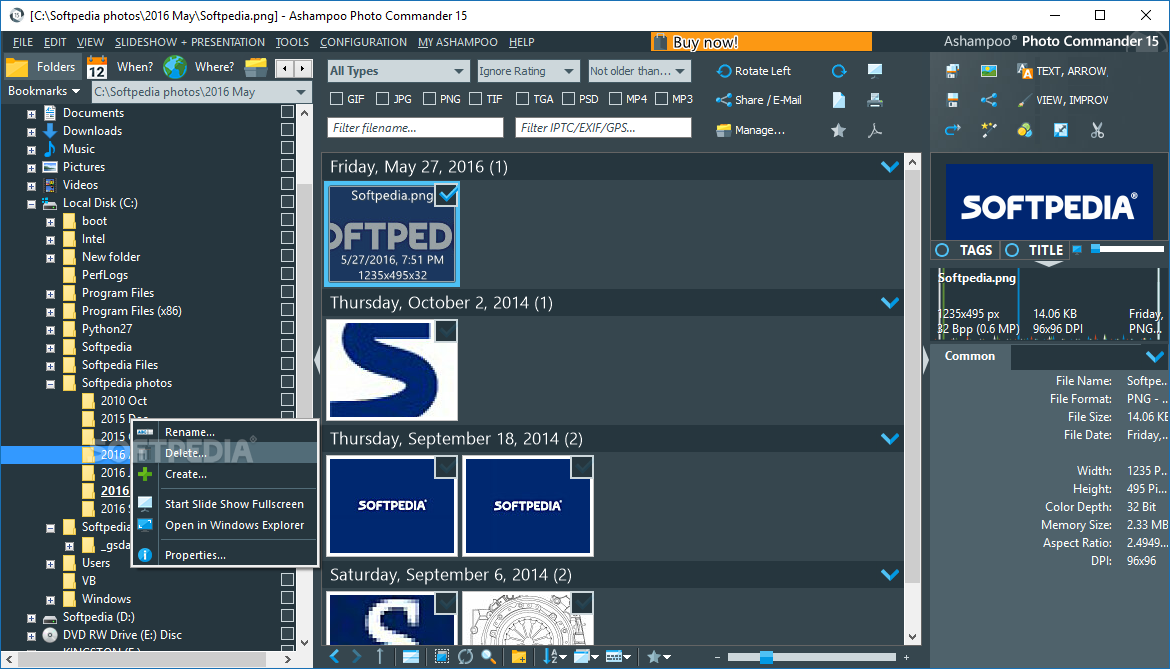The width and height of the screenshot is (1170, 669).
Task: Click the magic wand optimize icon
Action: tap(989, 131)
